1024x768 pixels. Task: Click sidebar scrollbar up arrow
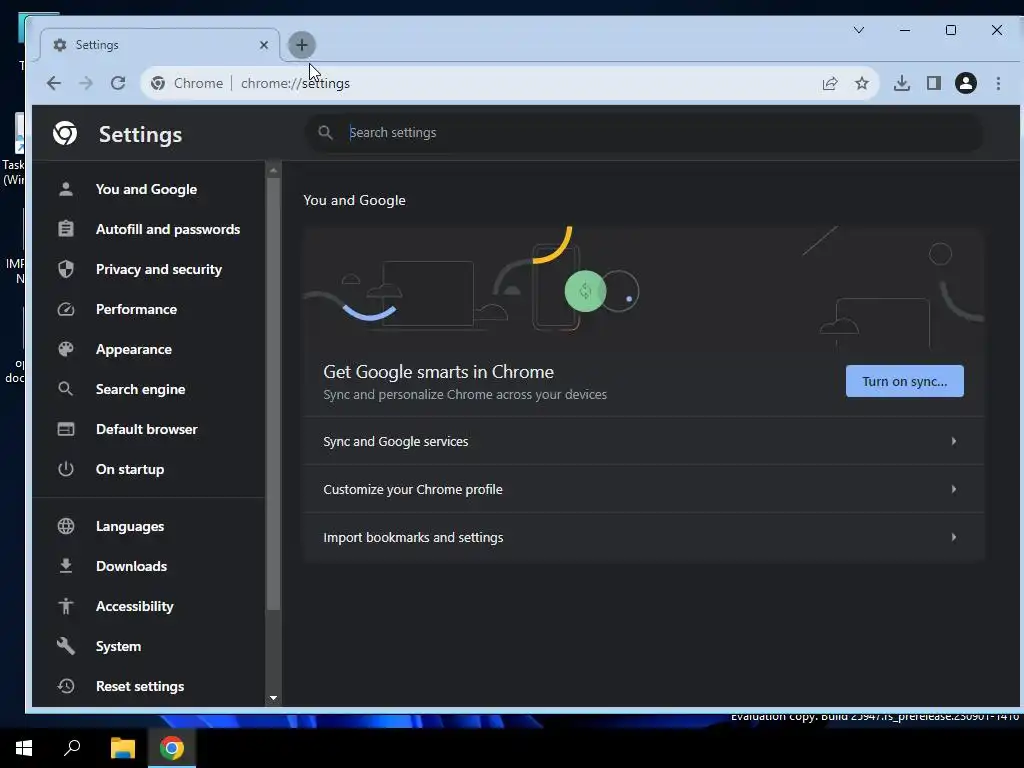point(273,170)
